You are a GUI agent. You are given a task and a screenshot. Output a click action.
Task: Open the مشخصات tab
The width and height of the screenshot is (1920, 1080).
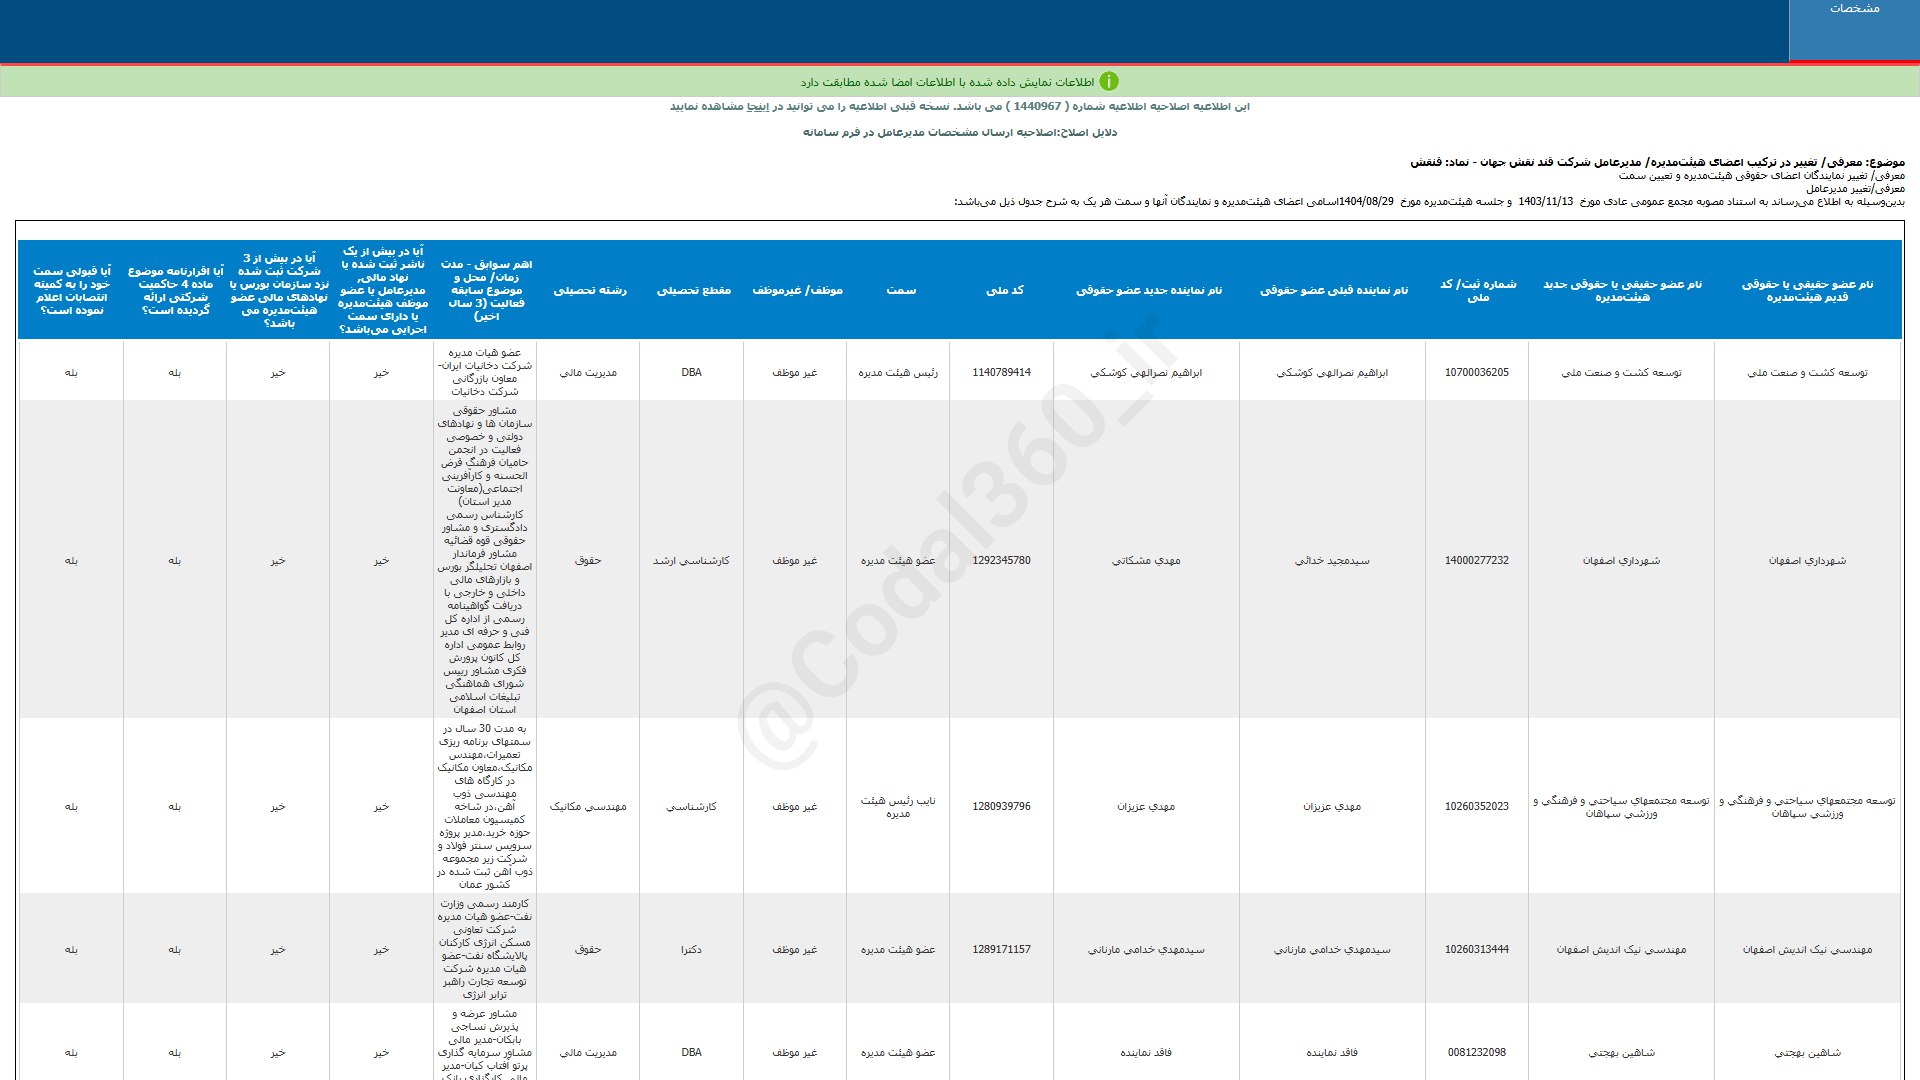pyautogui.click(x=1854, y=9)
